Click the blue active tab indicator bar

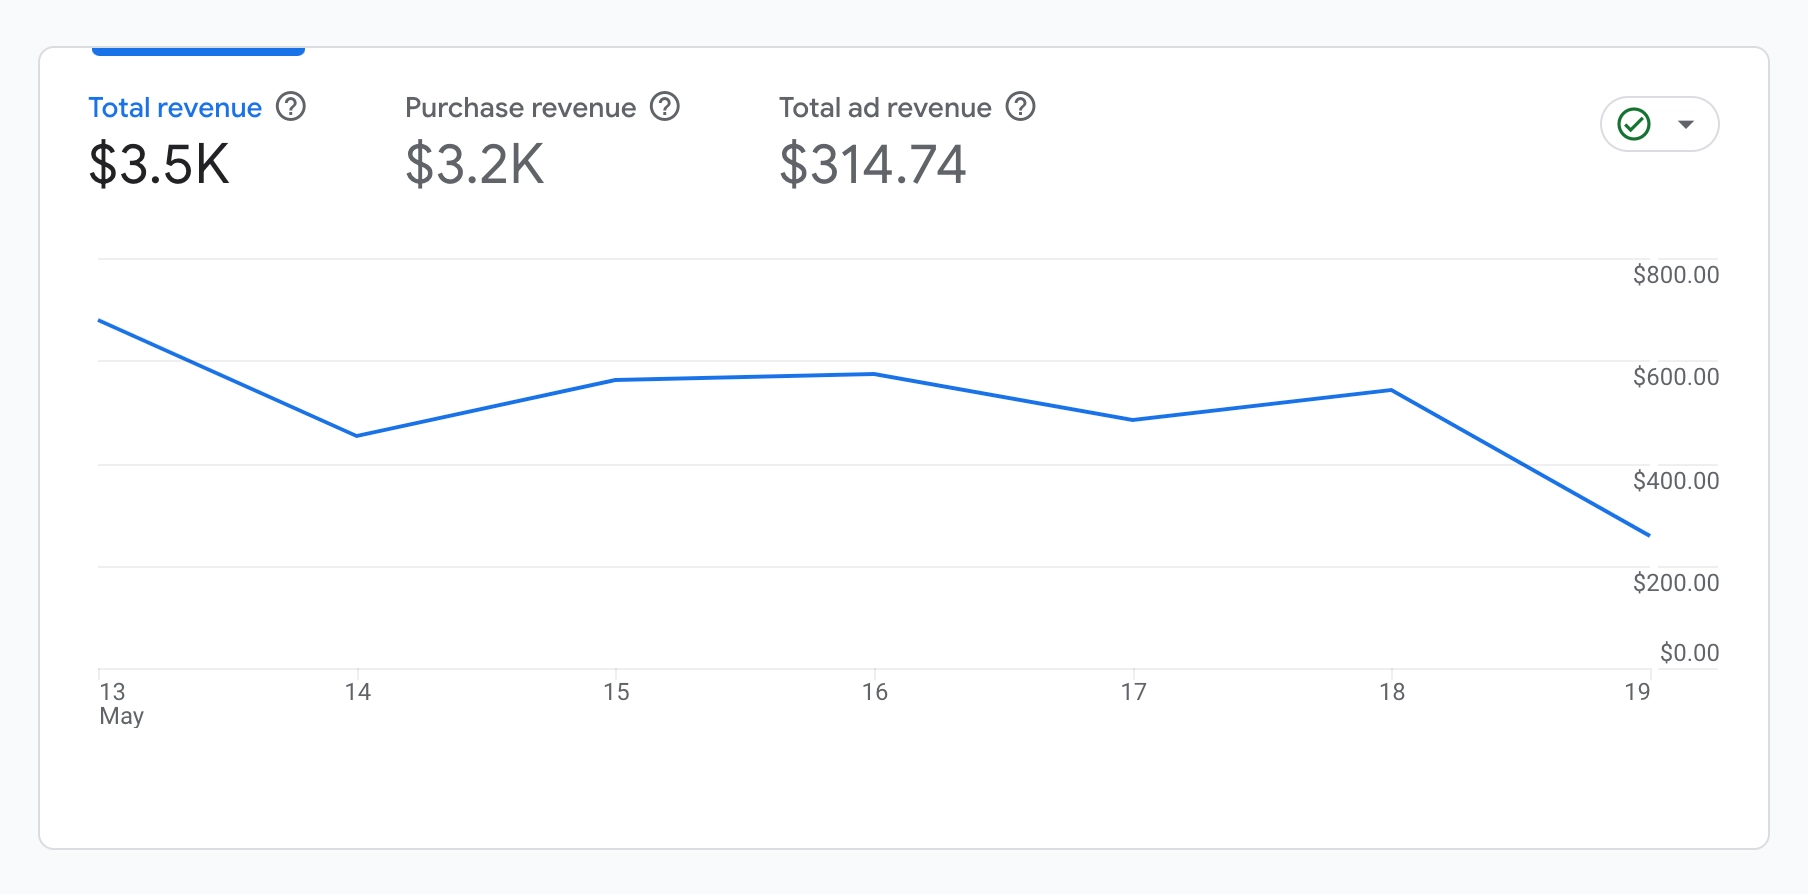198,51
